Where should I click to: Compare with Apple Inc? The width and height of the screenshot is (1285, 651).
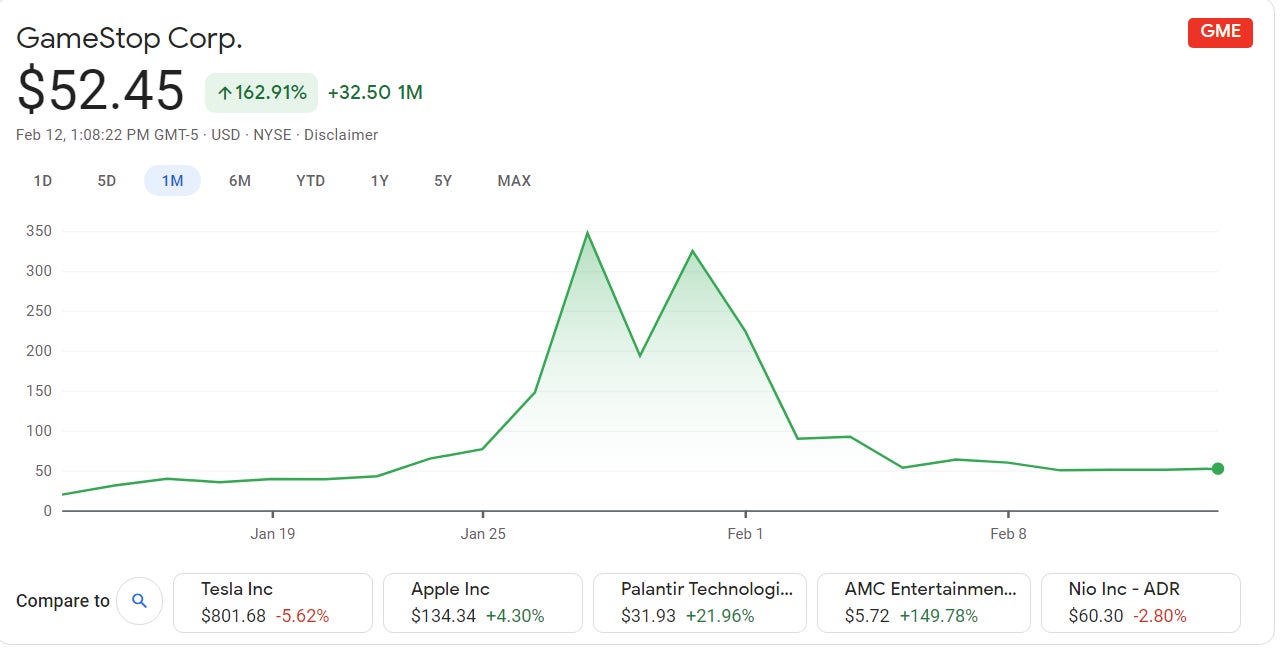coord(482,601)
